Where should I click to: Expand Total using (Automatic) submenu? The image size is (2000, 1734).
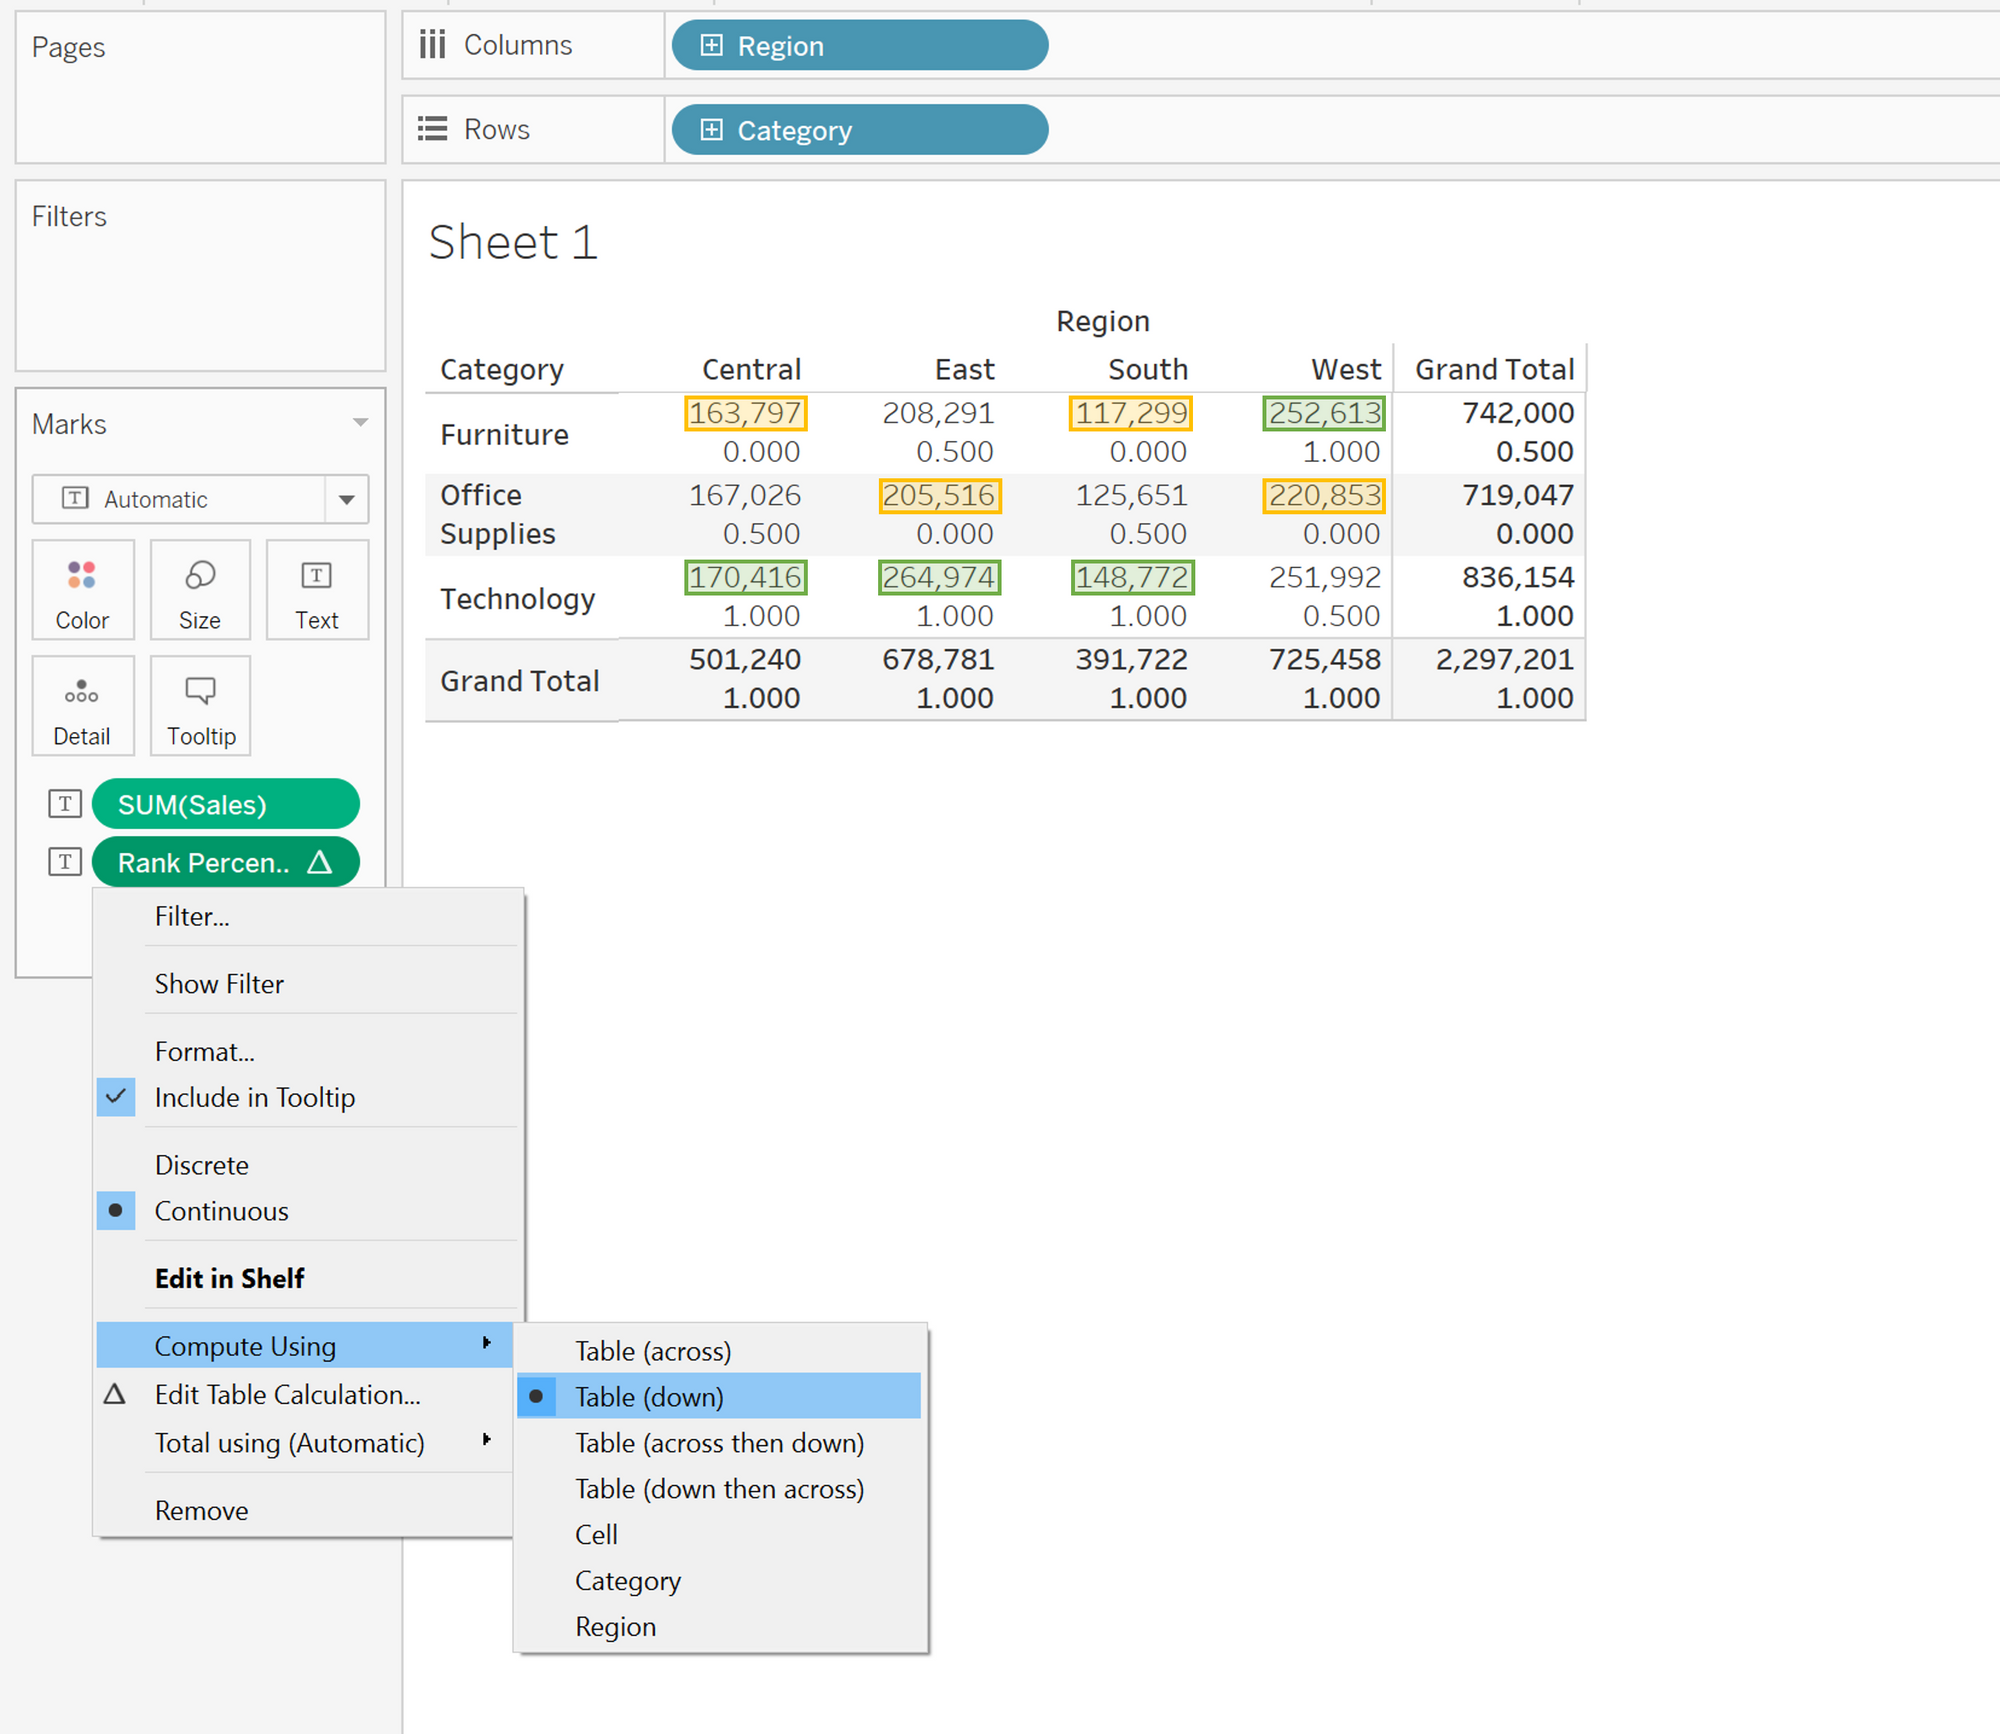[289, 1443]
